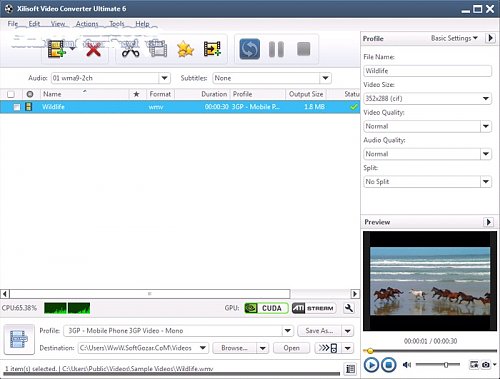Open the Destination path dropdown
Viewport: 500px width, 379px height.
(x=202, y=348)
